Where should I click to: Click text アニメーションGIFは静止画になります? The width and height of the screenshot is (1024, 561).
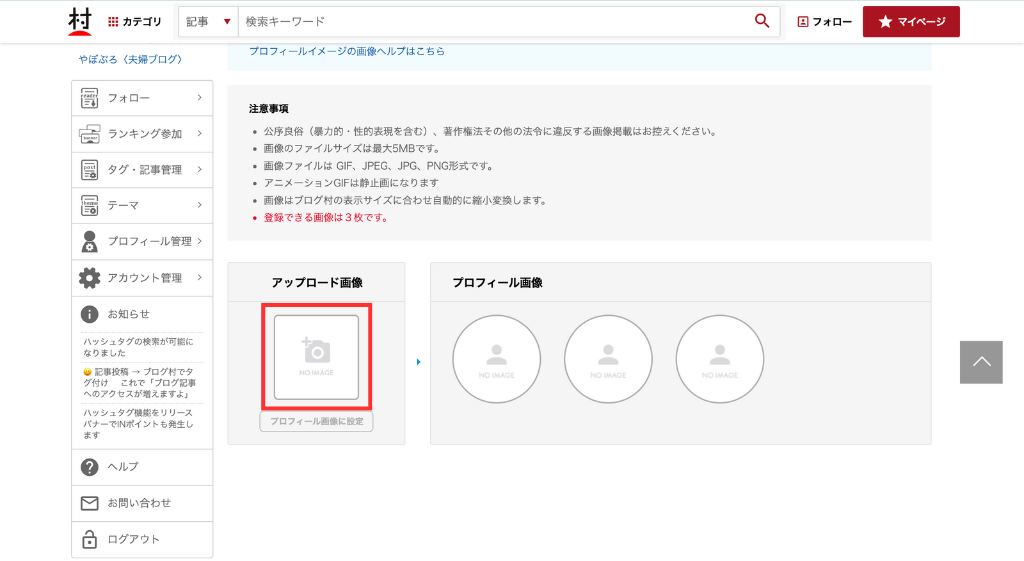click(351, 183)
